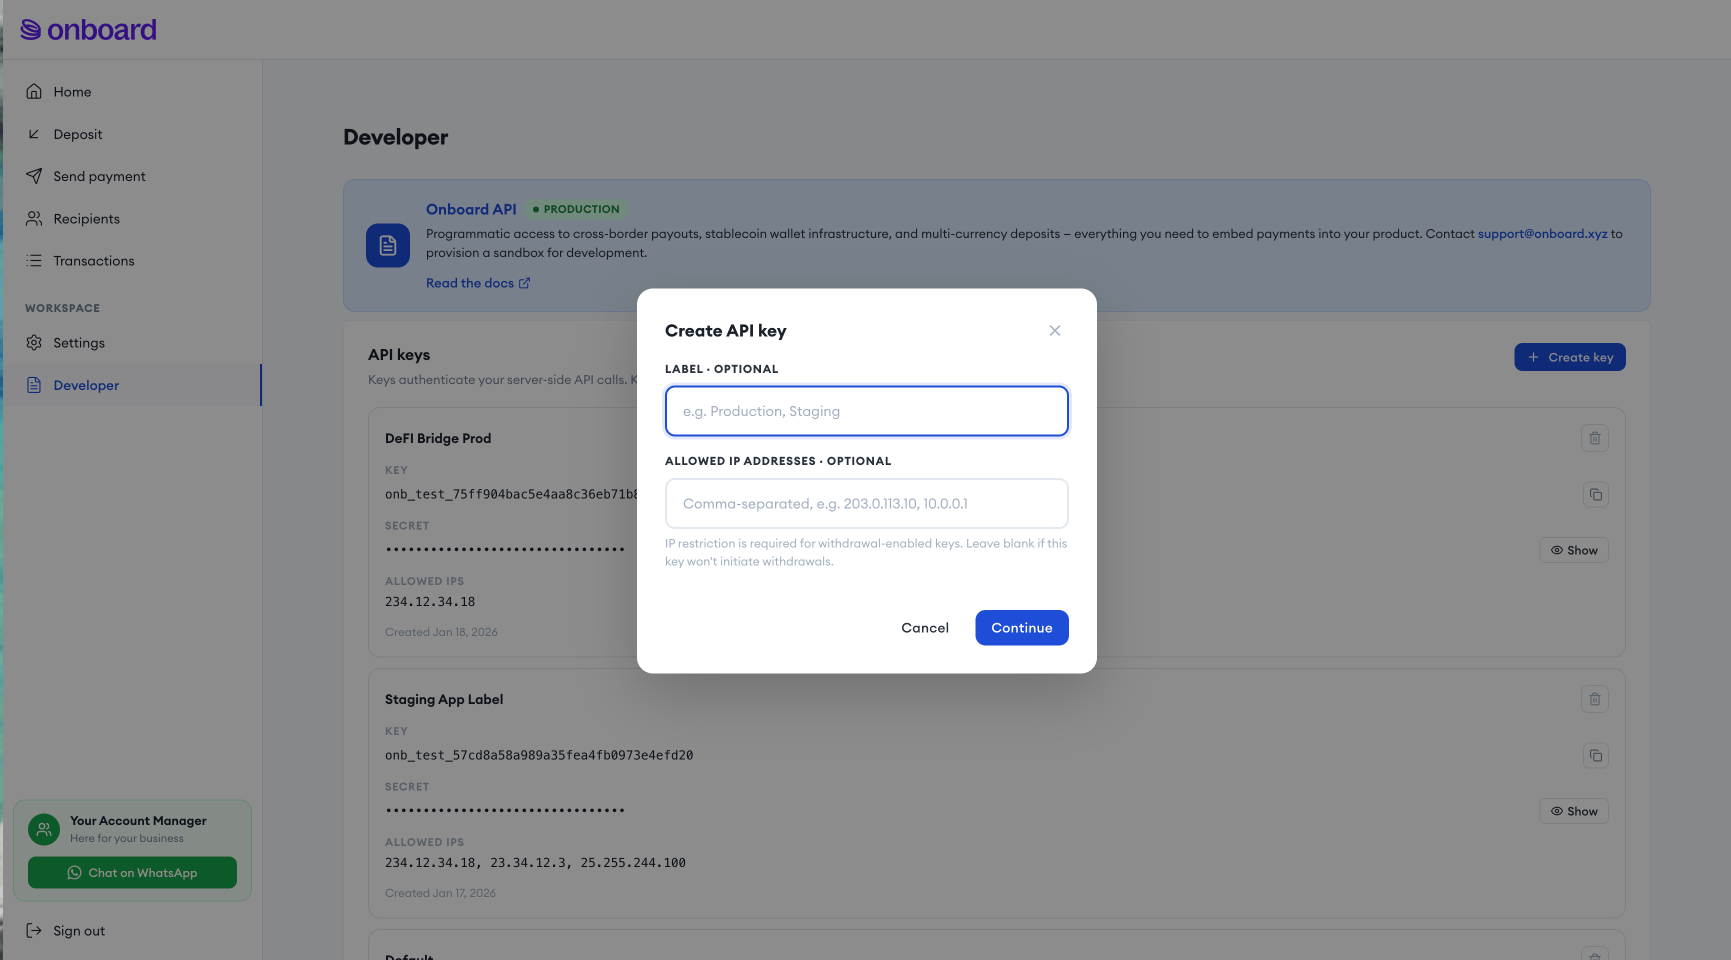
Task: Open the Home page in sidebar
Action: [x=131, y=92]
